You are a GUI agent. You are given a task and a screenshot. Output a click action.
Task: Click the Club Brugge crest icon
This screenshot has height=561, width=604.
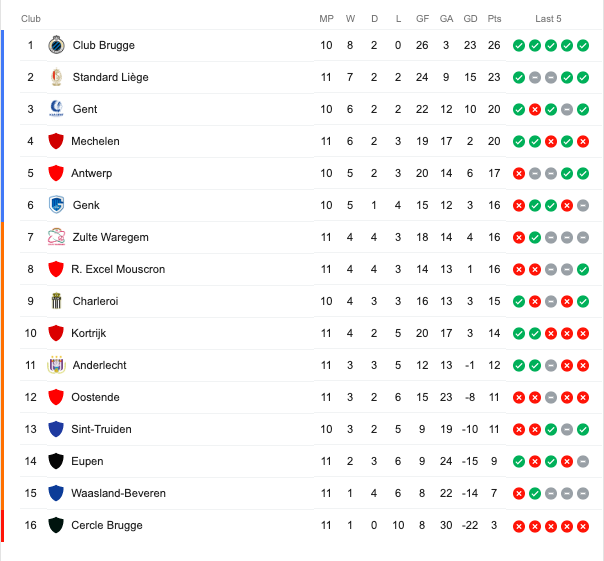56,45
